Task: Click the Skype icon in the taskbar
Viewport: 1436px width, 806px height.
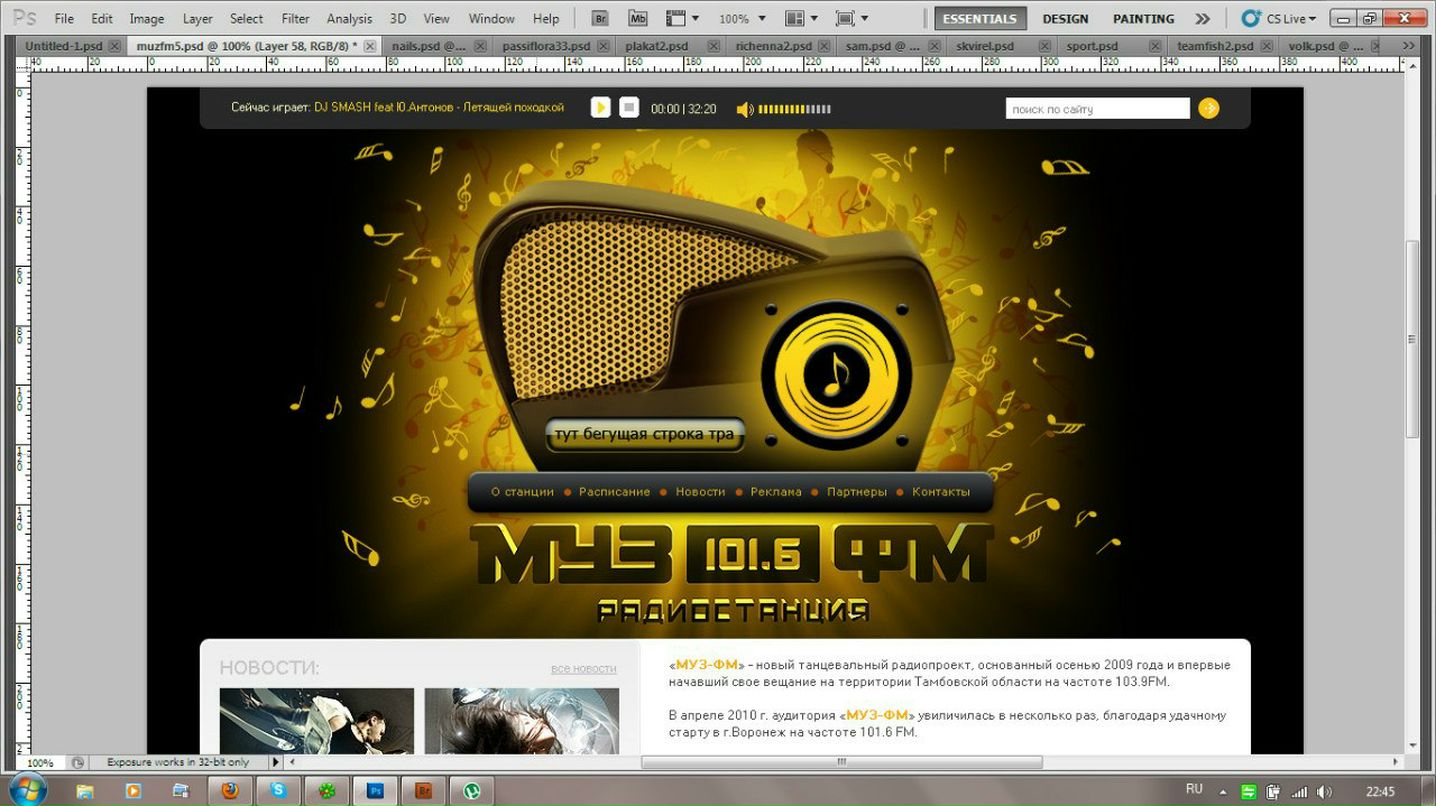Action: [x=277, y=791]
